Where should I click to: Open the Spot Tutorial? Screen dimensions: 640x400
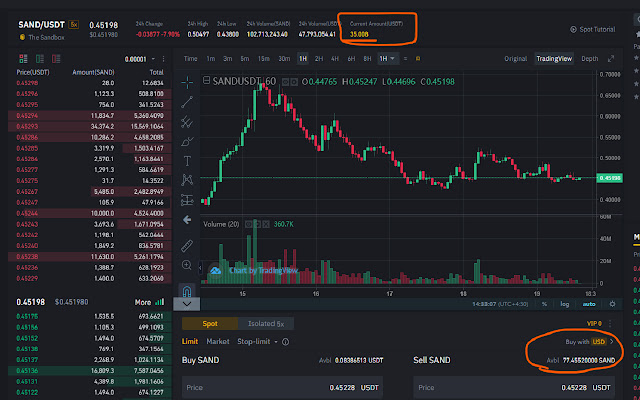(x=592, y=29)
